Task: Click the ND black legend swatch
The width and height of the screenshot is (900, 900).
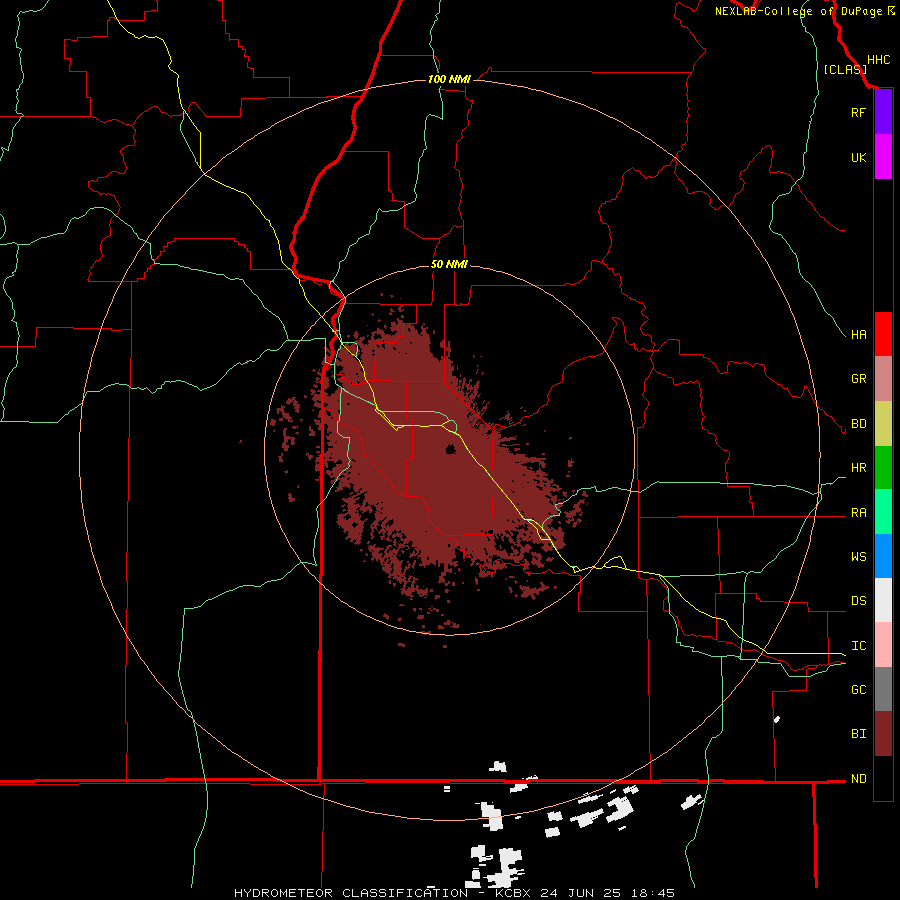Action: pos(883,778)
